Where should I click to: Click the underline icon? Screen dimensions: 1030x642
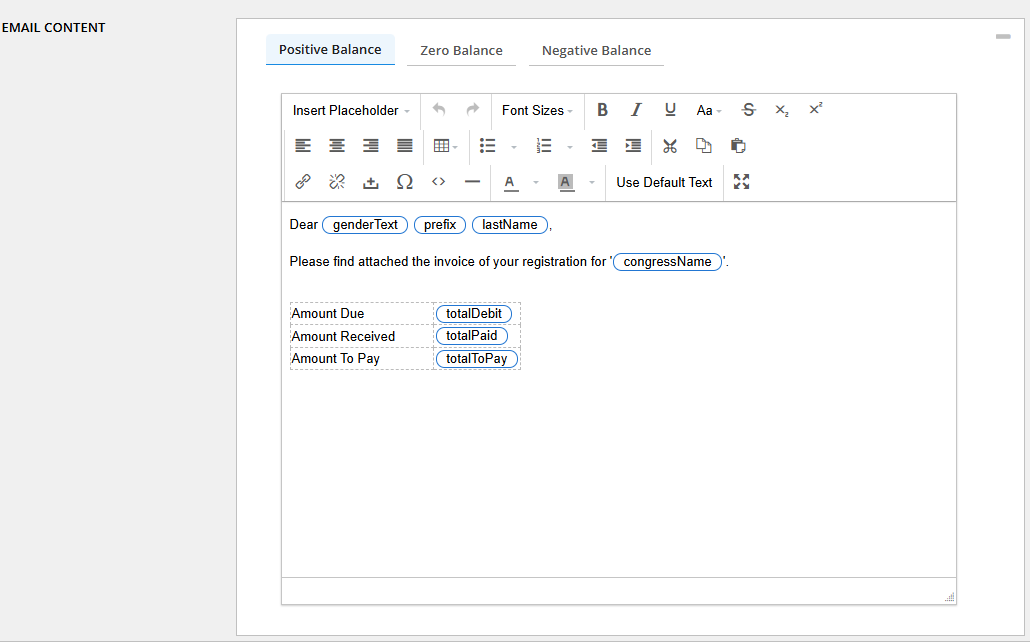coord(670,110)
